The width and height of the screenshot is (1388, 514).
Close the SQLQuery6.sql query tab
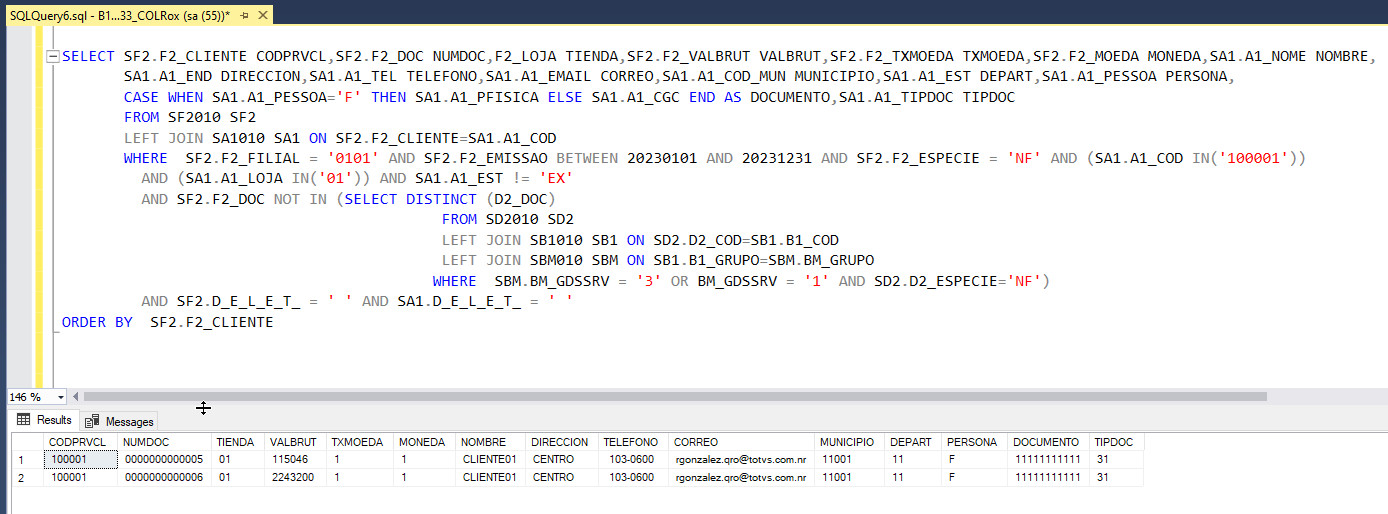[263, 17]
